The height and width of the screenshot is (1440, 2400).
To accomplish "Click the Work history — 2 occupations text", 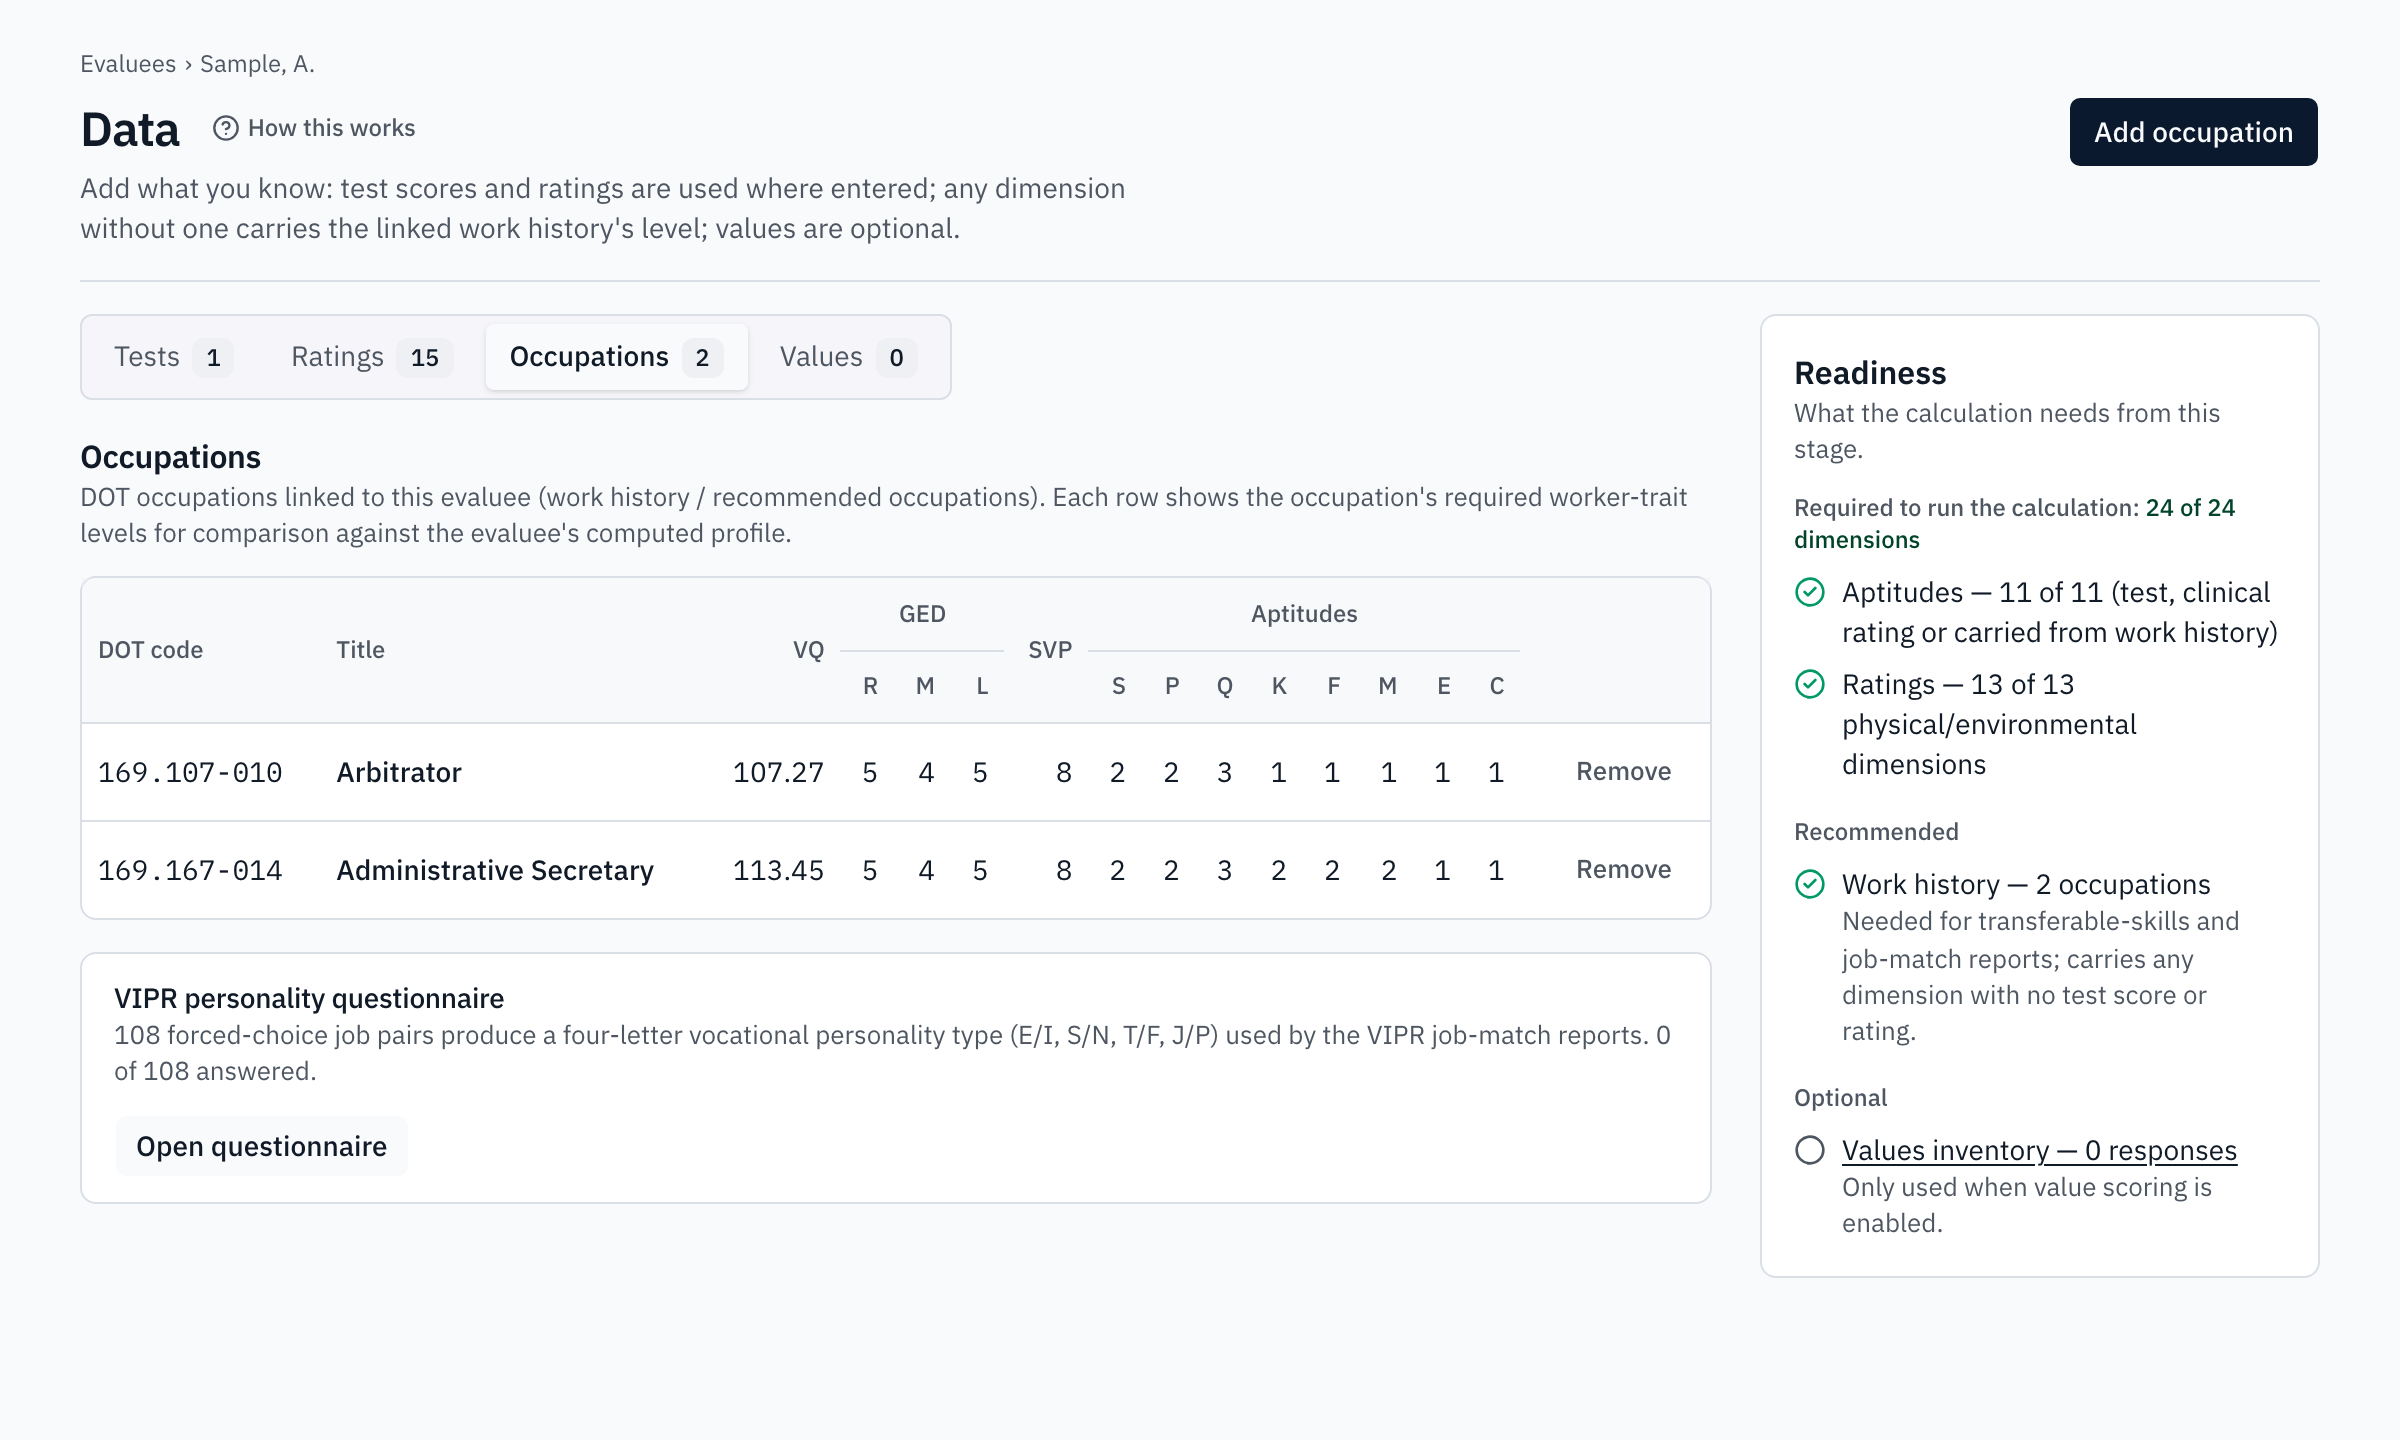I will pos(2026,884).
